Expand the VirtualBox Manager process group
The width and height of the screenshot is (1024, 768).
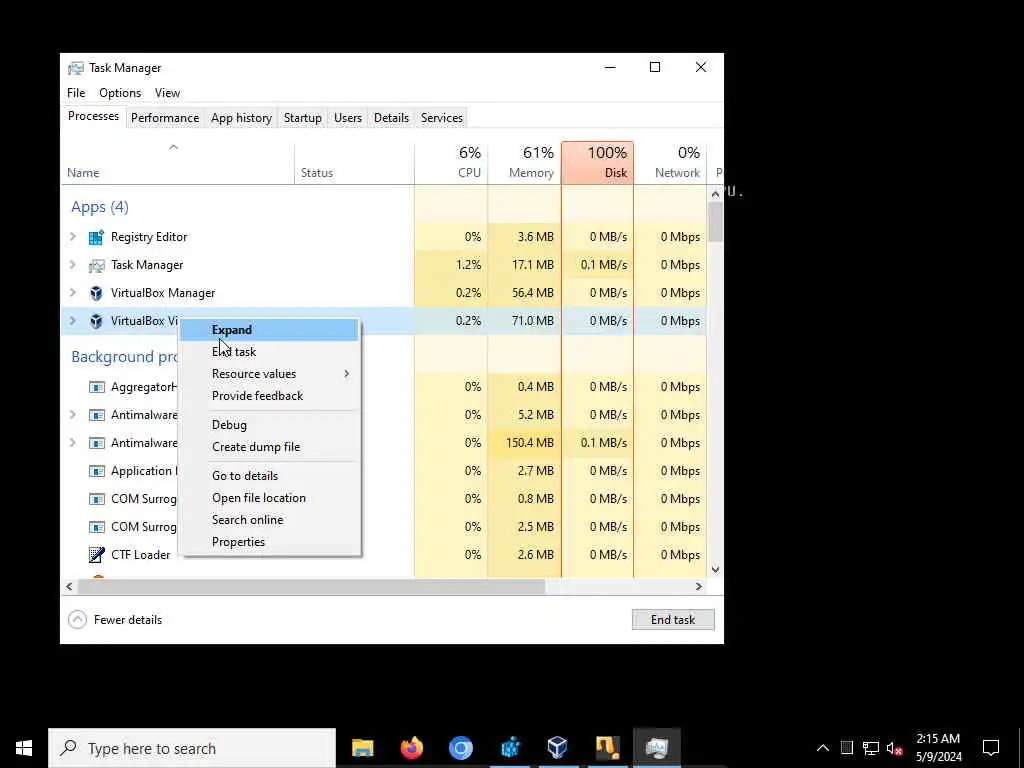[x=73, y=293]
